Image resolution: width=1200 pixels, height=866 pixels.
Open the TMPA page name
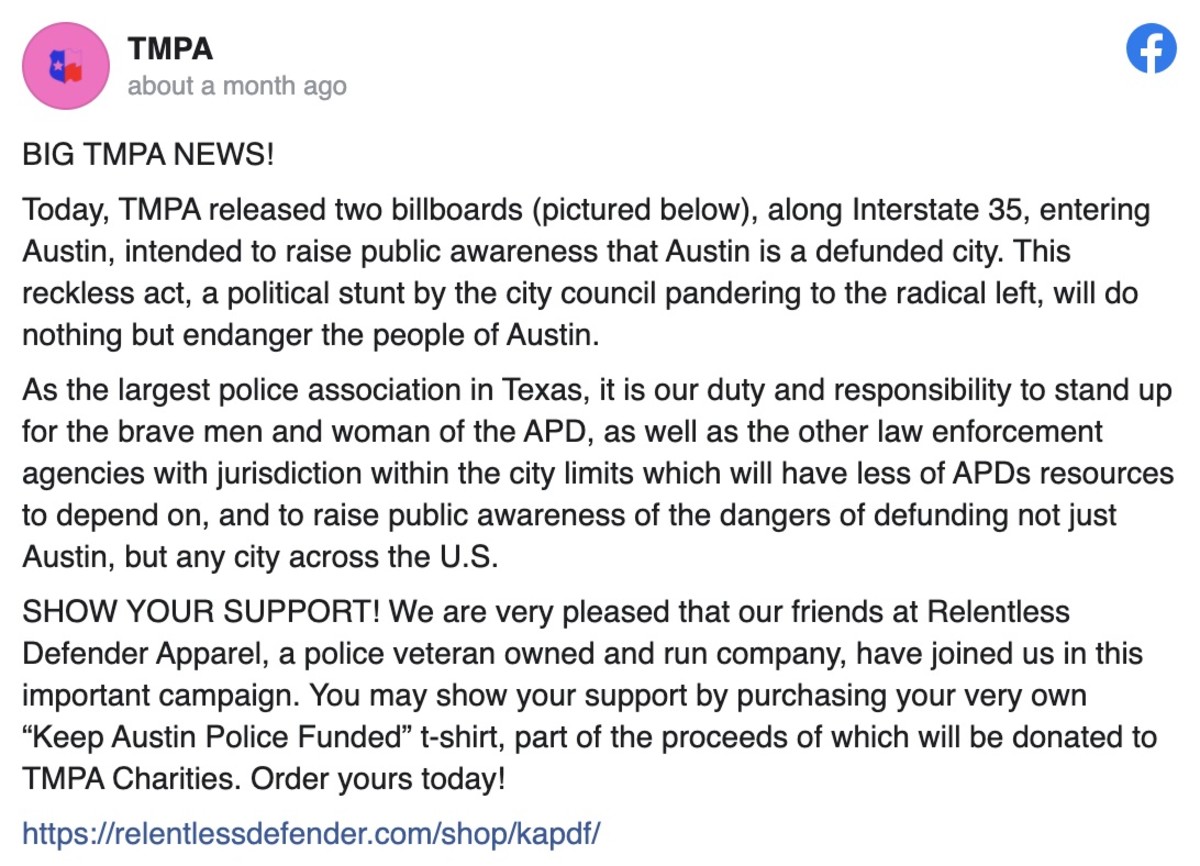tap(171, 48)
